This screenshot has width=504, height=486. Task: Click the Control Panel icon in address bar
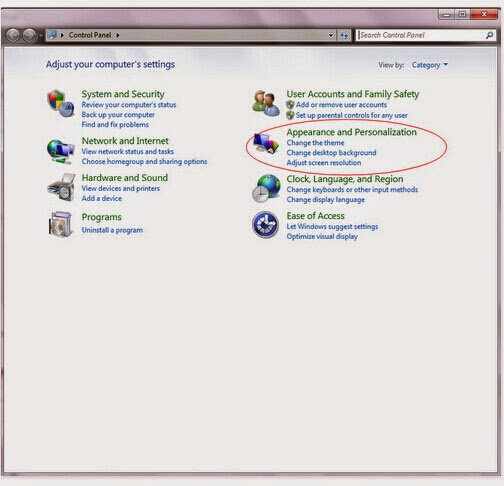click(52, 35)
